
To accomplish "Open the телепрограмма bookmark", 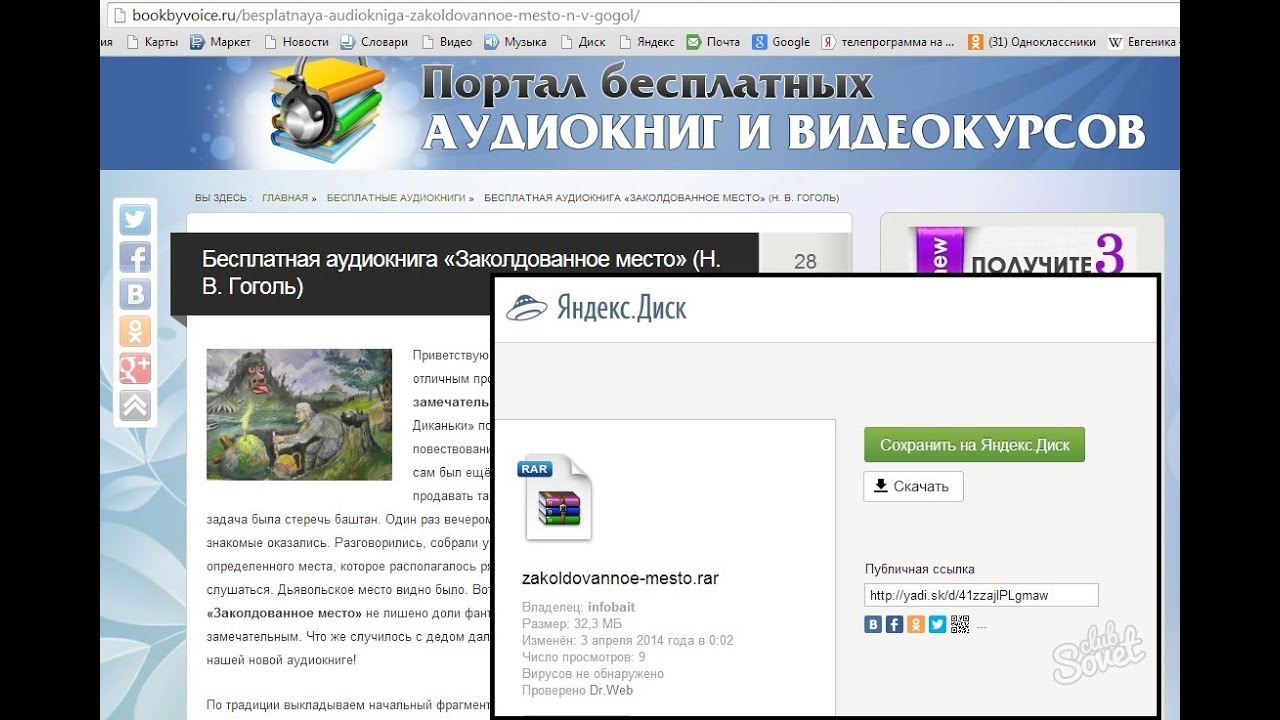I will (x=888, y=42).
